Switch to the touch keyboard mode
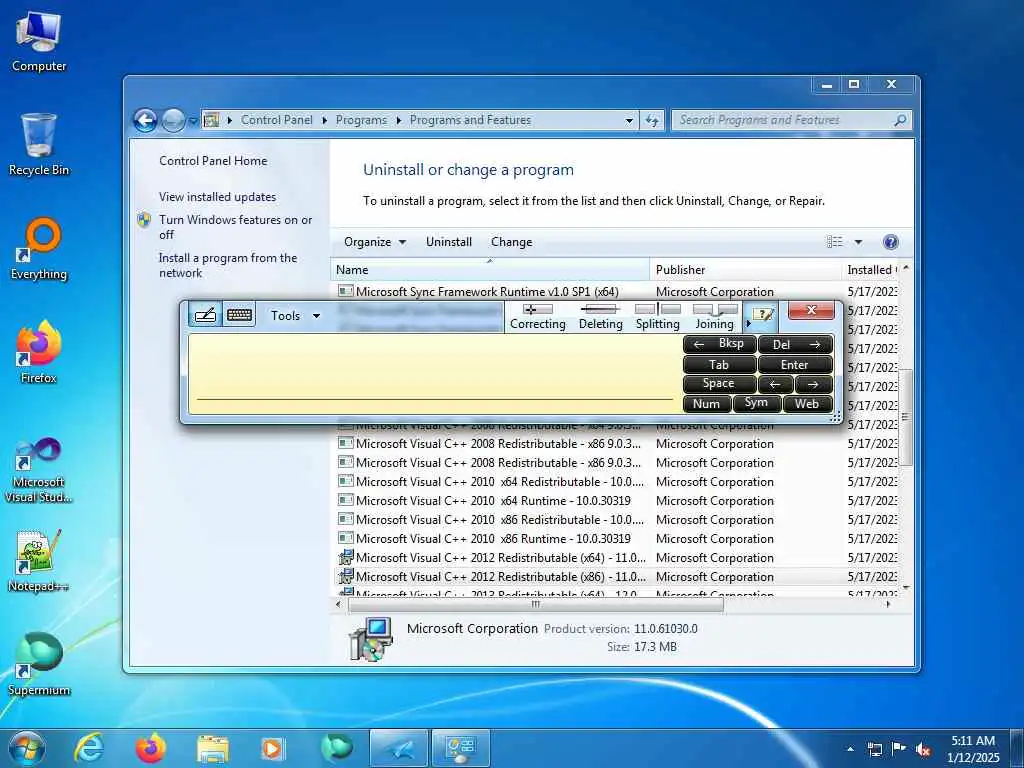The image size is (1024, 768). pos(239,315)
